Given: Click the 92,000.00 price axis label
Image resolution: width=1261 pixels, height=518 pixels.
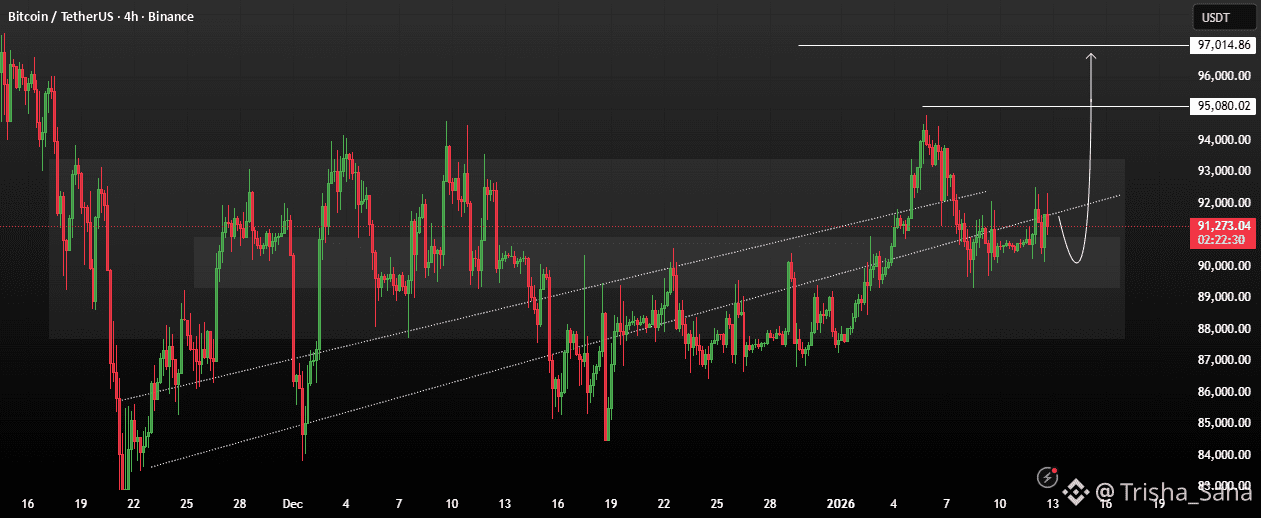Looking at the screenshot, I should tap(1224, 203).
